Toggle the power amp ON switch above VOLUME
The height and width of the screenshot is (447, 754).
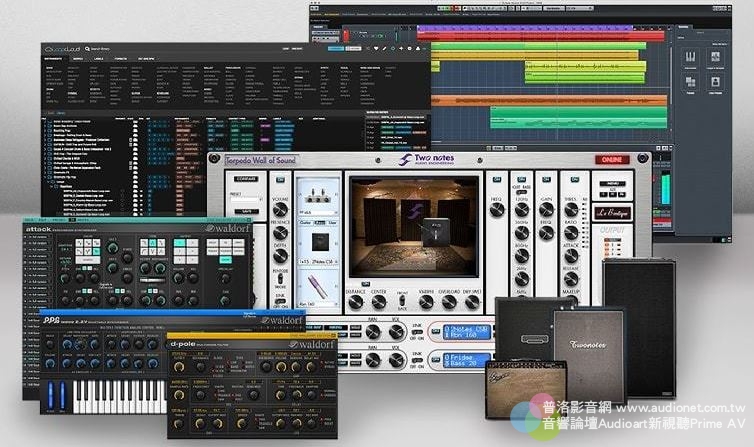pos(280,180)
